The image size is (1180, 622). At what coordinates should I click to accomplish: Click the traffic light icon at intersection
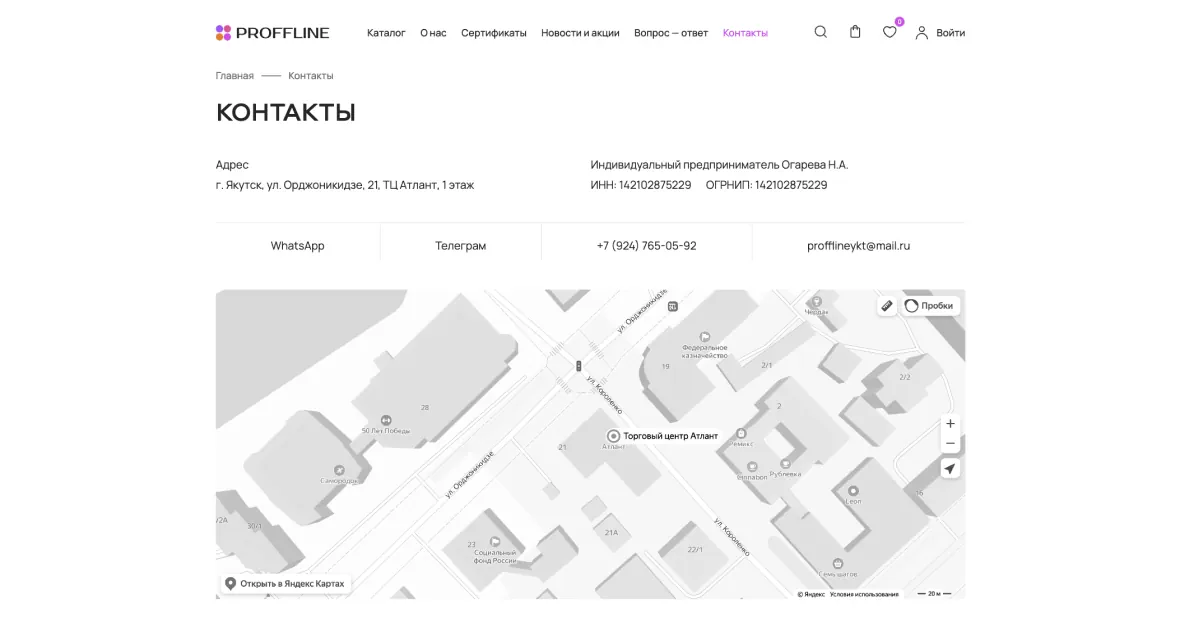[579, 366]
